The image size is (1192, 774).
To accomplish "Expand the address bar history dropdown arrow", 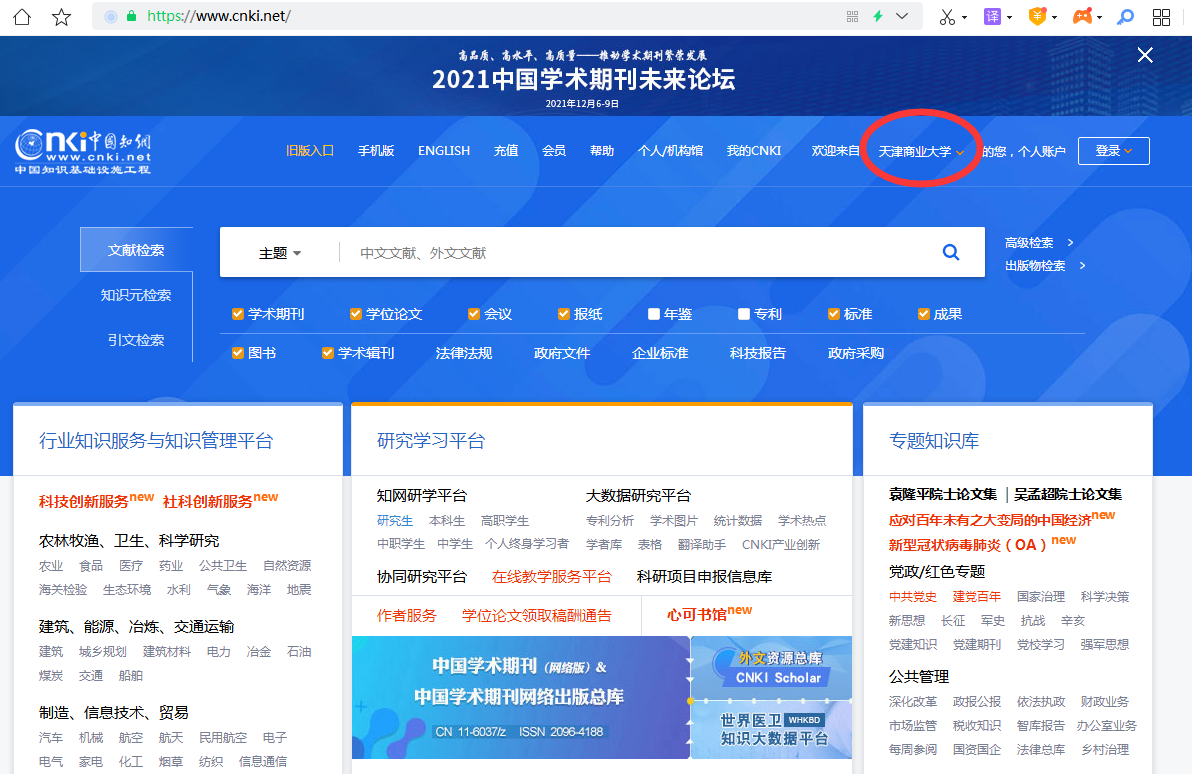I will [902, 16].
